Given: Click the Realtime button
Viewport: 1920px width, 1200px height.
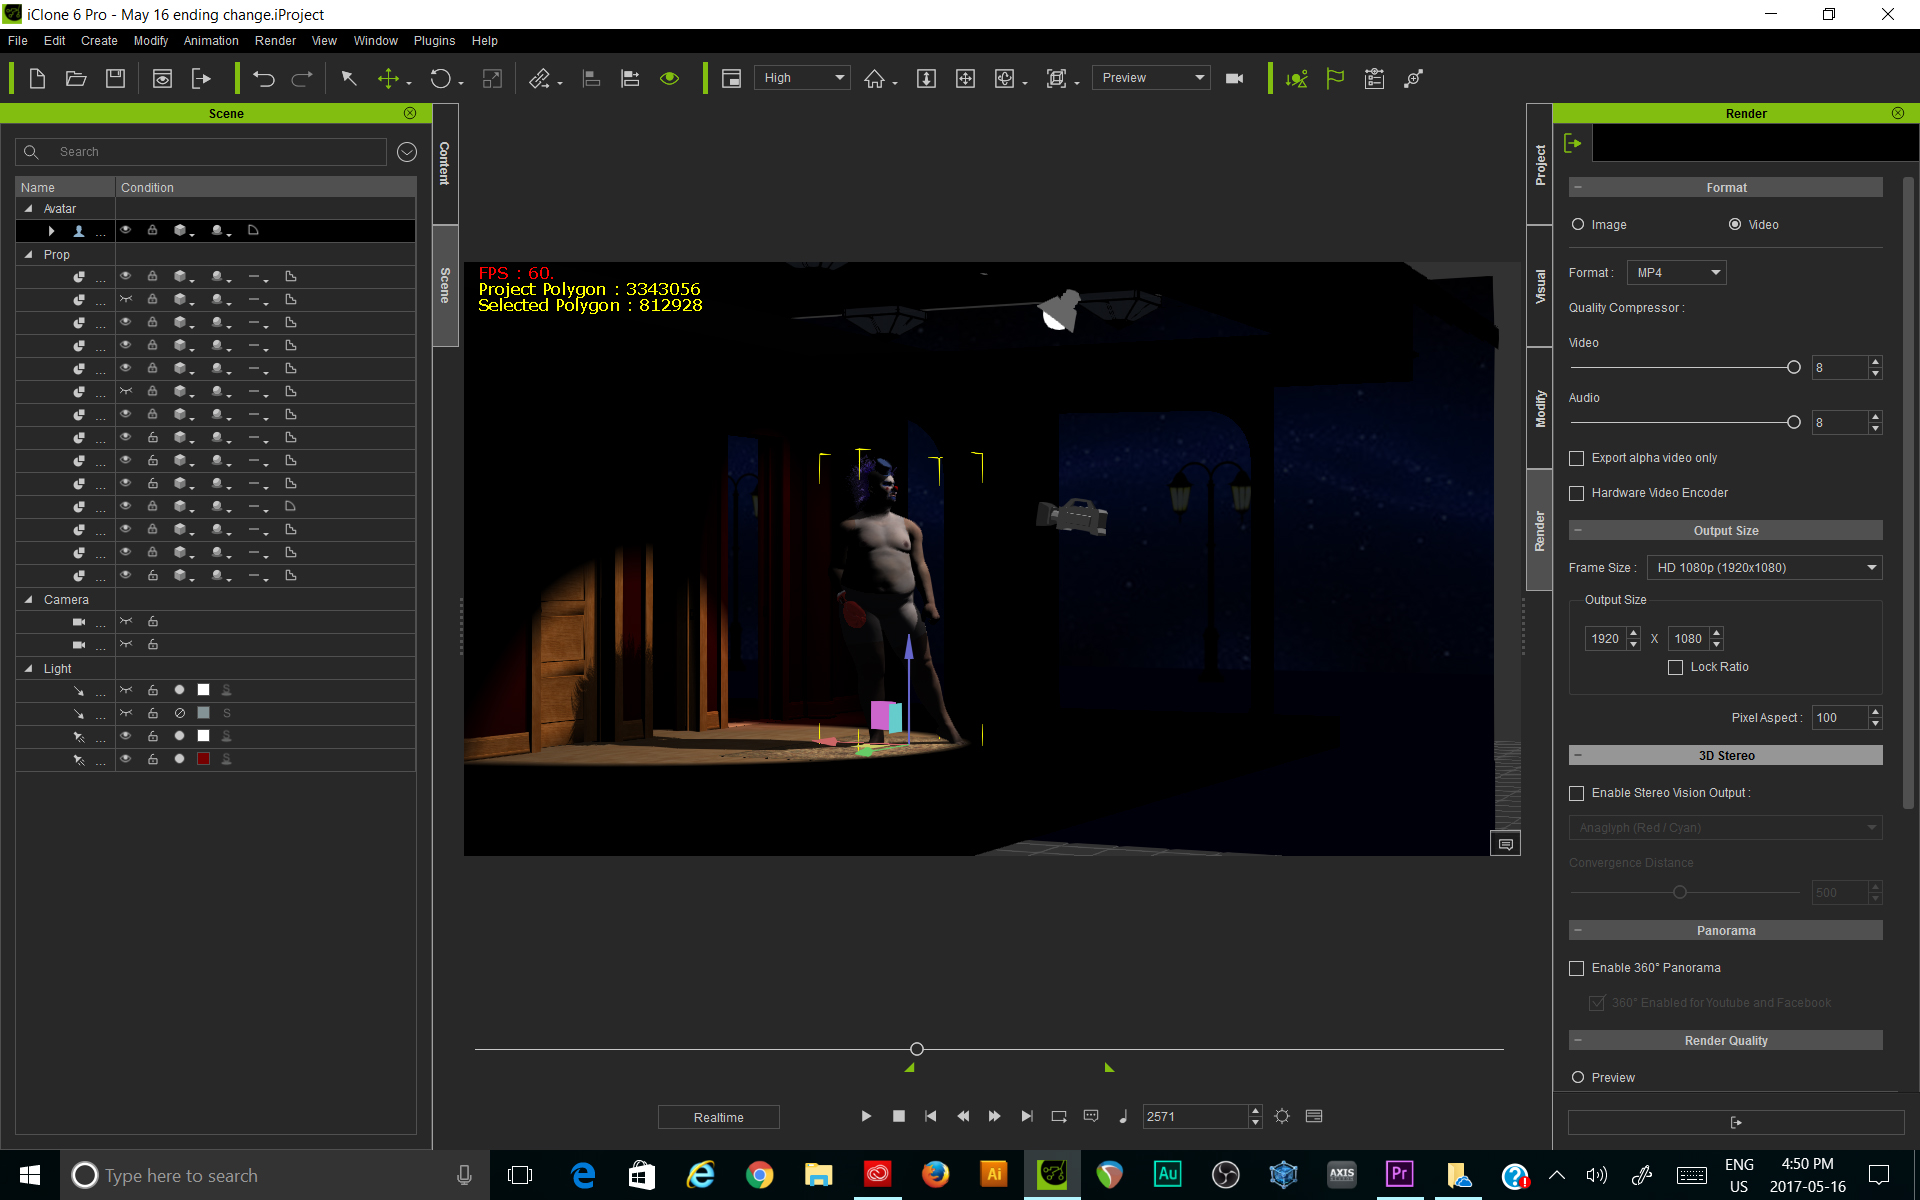Looking at the screenshot, I should coord(718,1117).
